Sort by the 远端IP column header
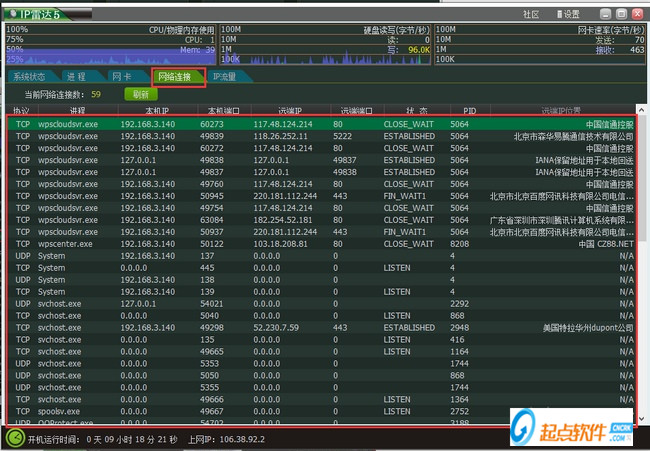The height and width of the screenshot is (451, 650). 290,111
